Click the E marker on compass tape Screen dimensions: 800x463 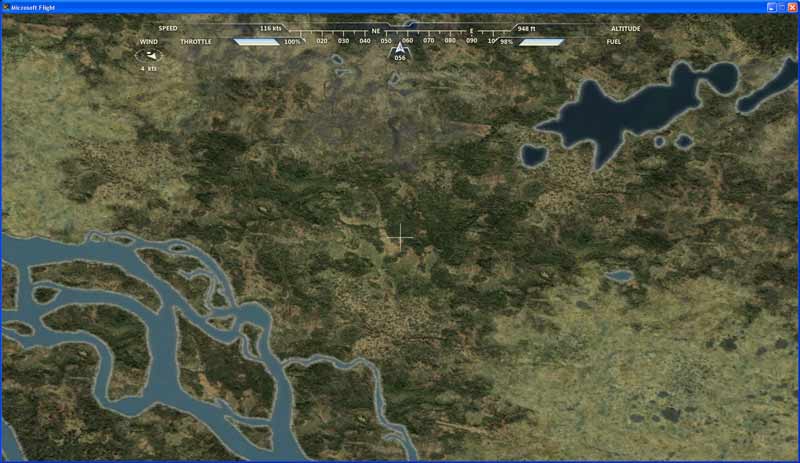[471, 31]
